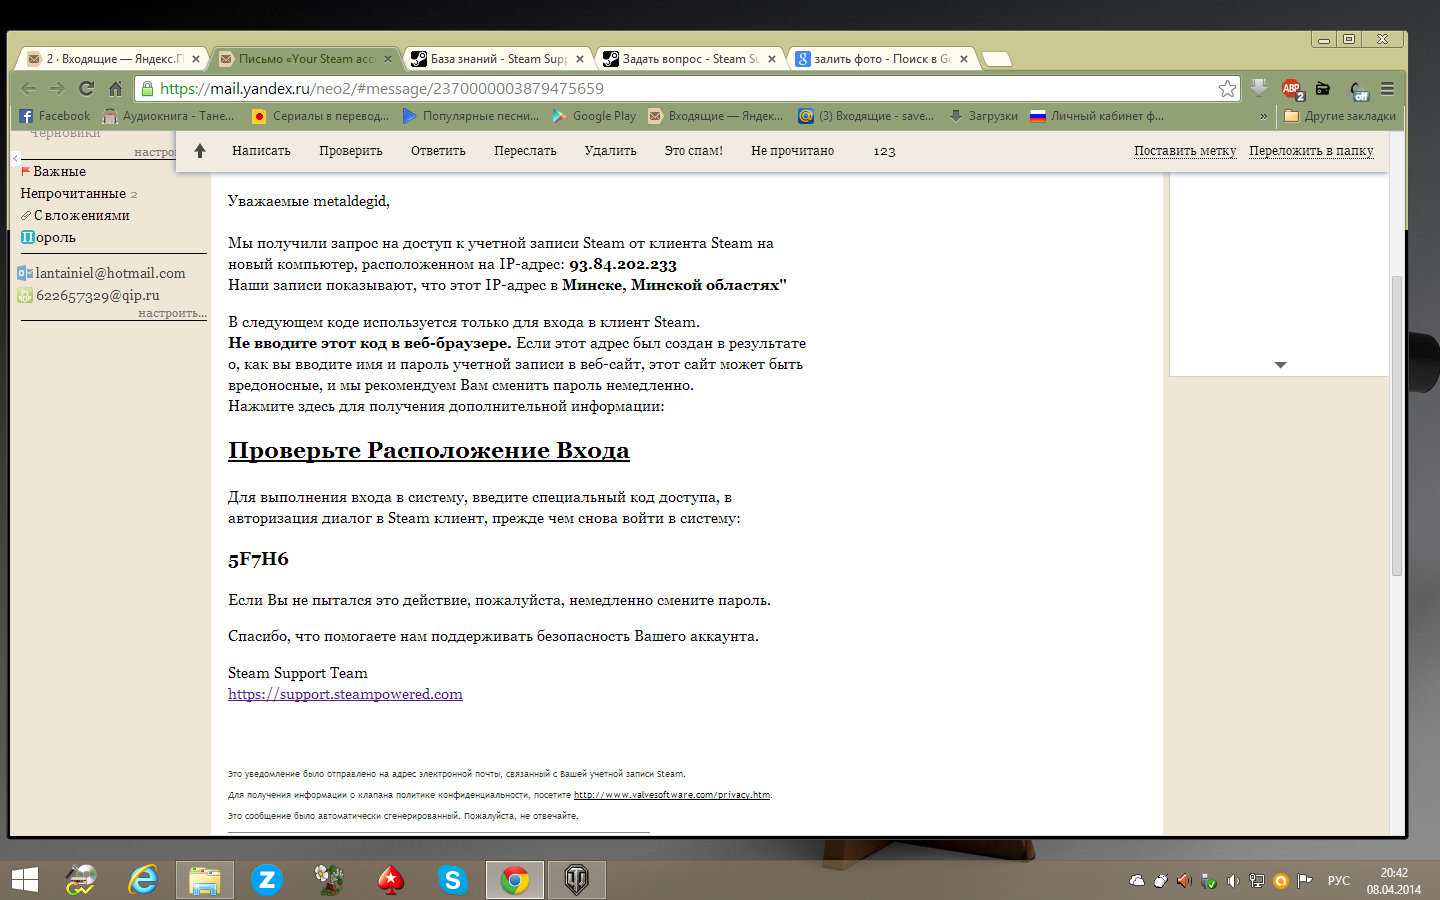The width and height of the screenshot is (1440, 900).
Task: Switch to the 'залить фото' Google tab
Action: coord(882,59)
